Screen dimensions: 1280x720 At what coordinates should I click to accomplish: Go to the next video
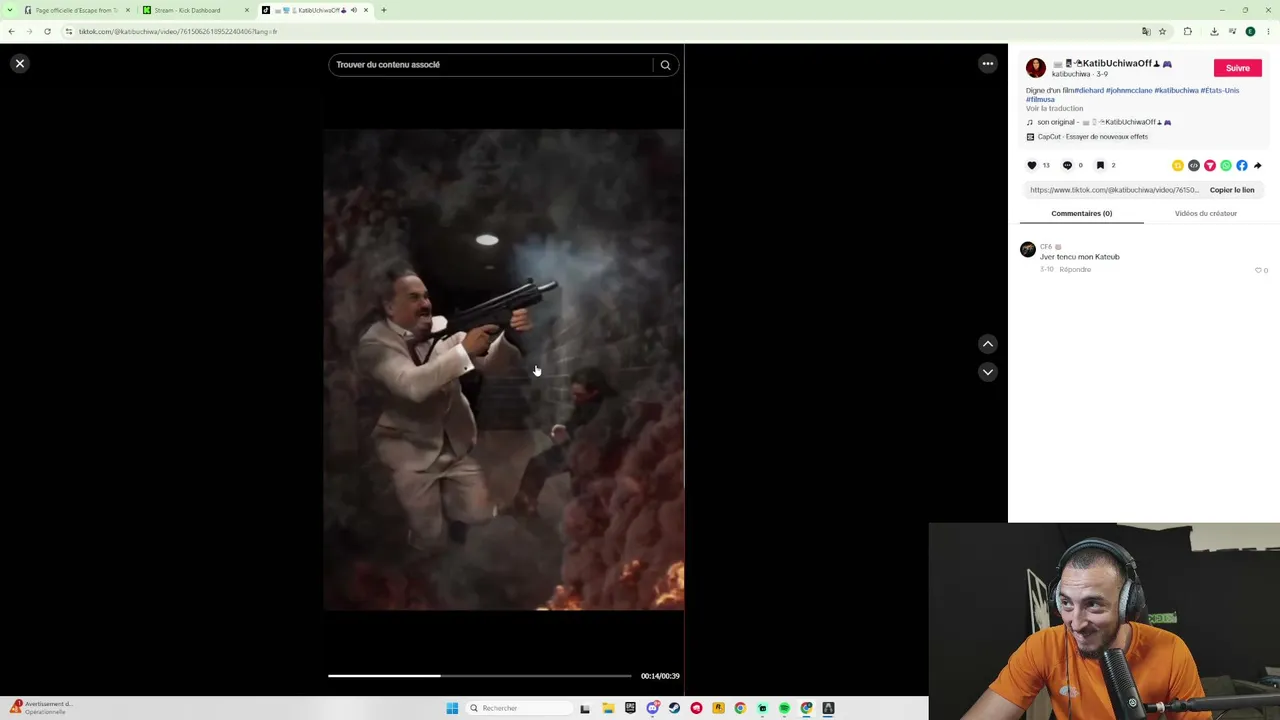pyautogui.click(x=987, y=372)
